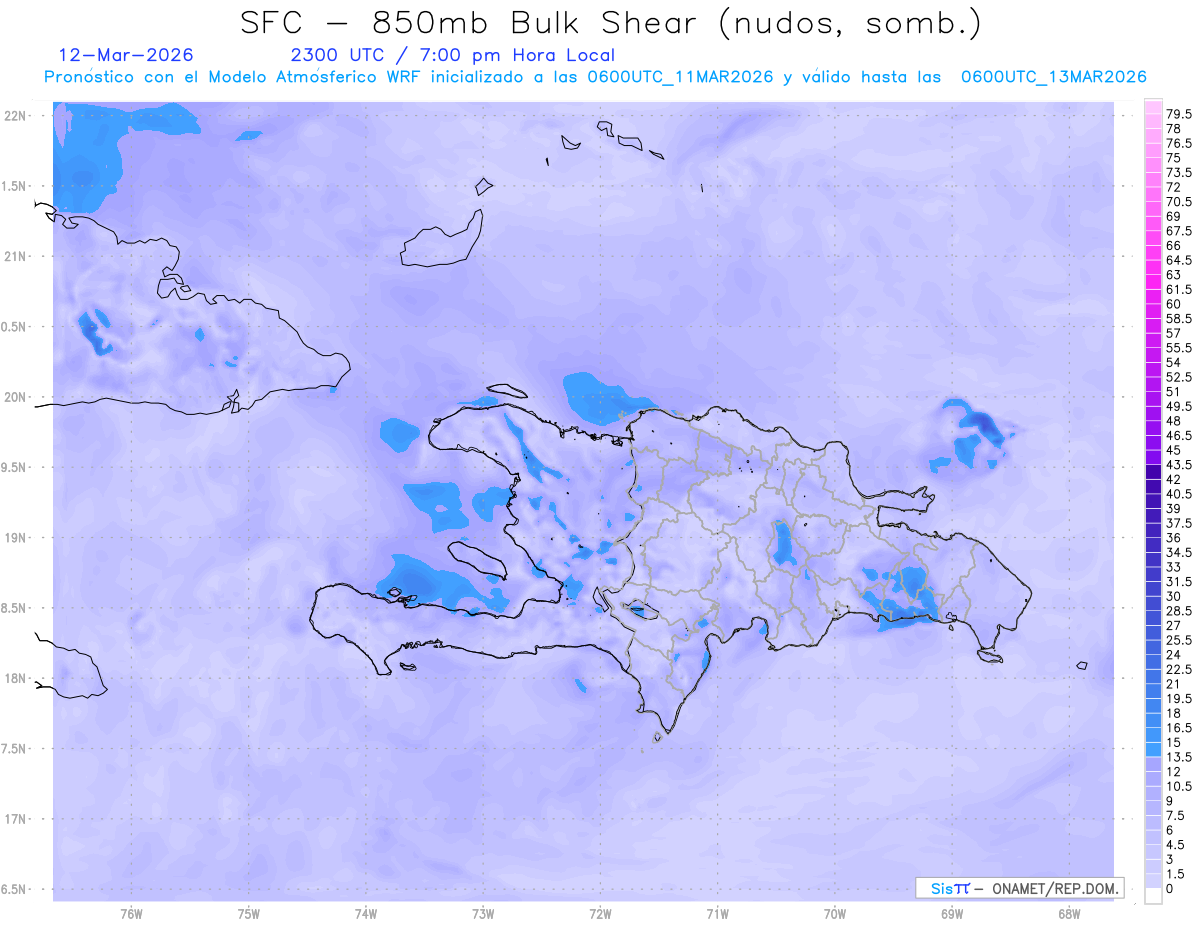Click the '22N' latitude label
The width and height of the screenshot is (1200, 927).
coord(17,115)
